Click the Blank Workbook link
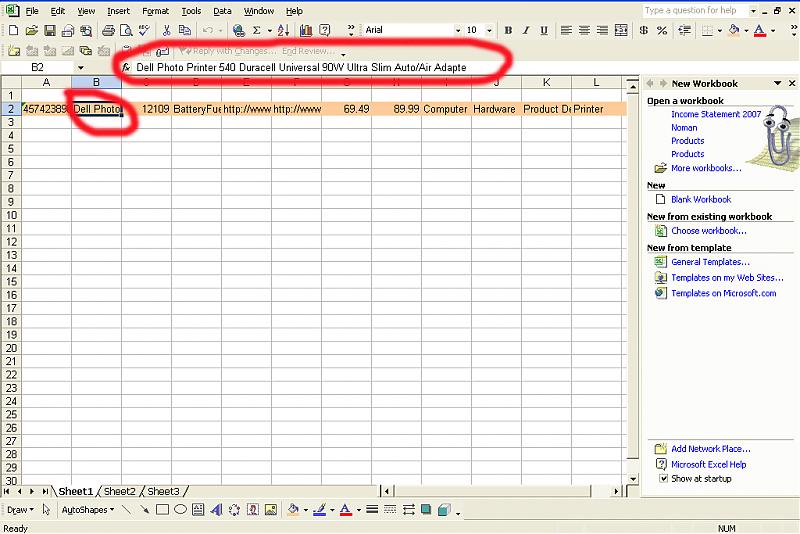This screenshot has height=534, width=800. click(701, 199)
